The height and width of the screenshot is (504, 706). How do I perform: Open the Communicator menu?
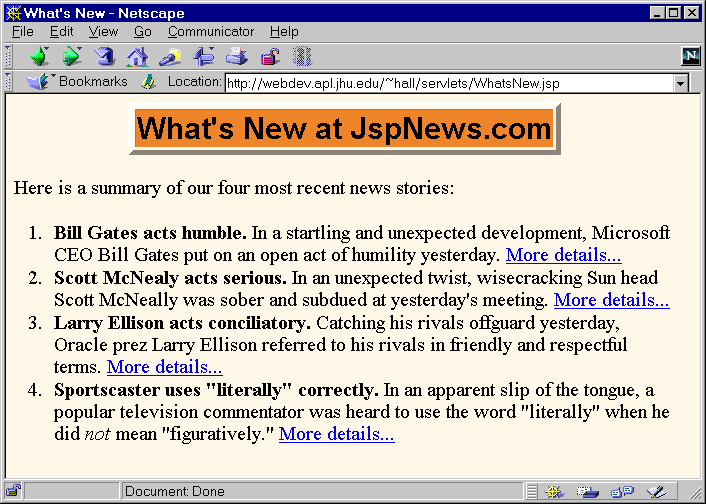point(211,32)
